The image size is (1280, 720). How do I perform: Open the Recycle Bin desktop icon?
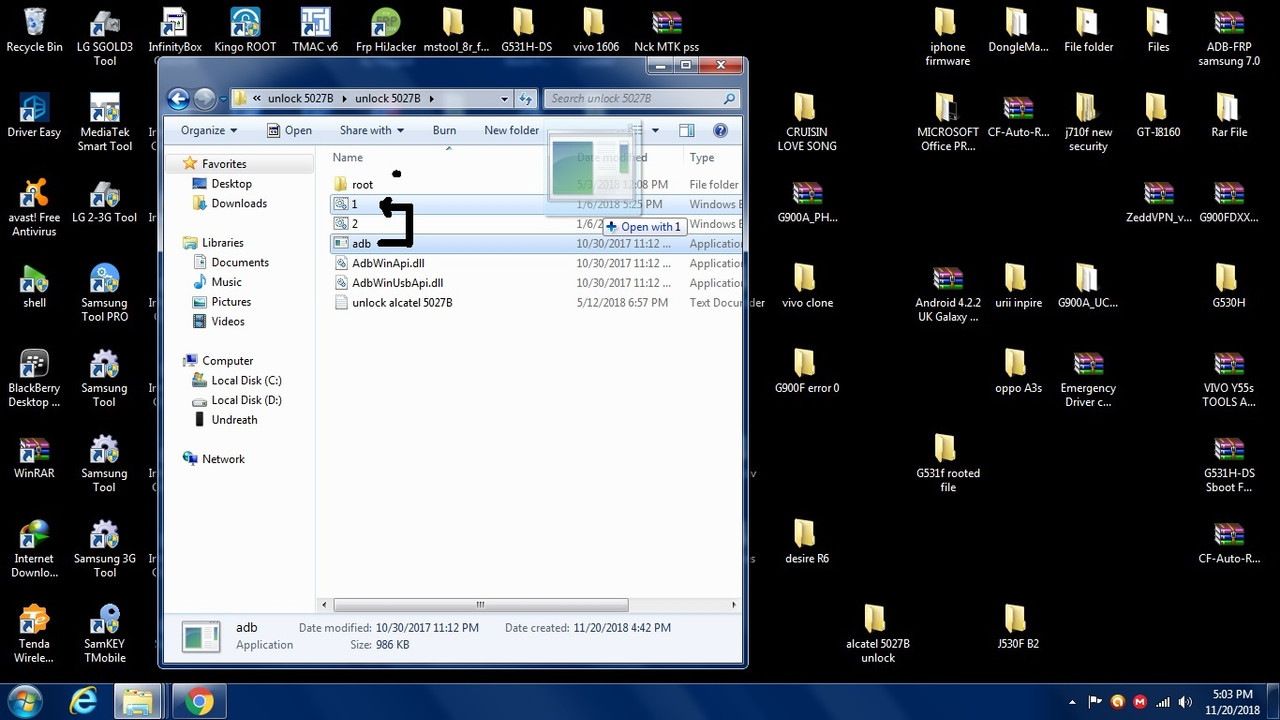coord(34,30)
